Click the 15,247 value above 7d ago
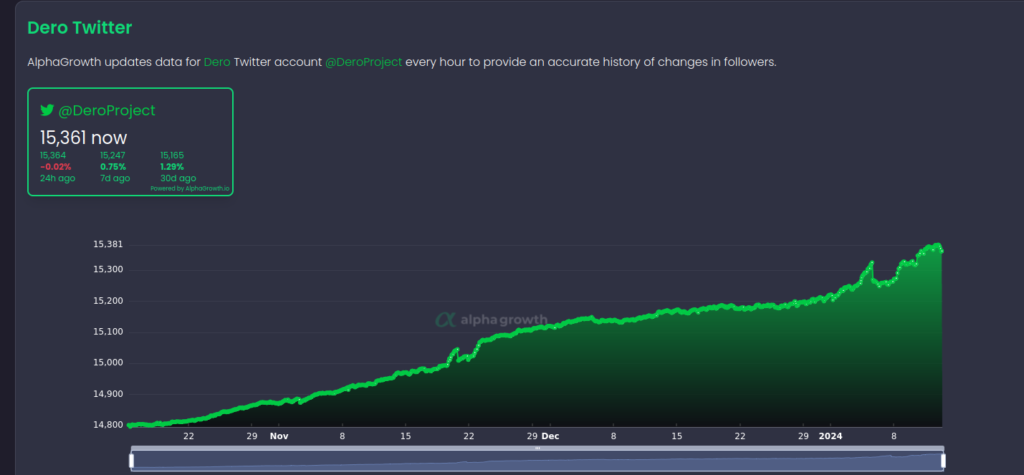Viewport: 1024px width, 475px height. click(x=112, y=156)
